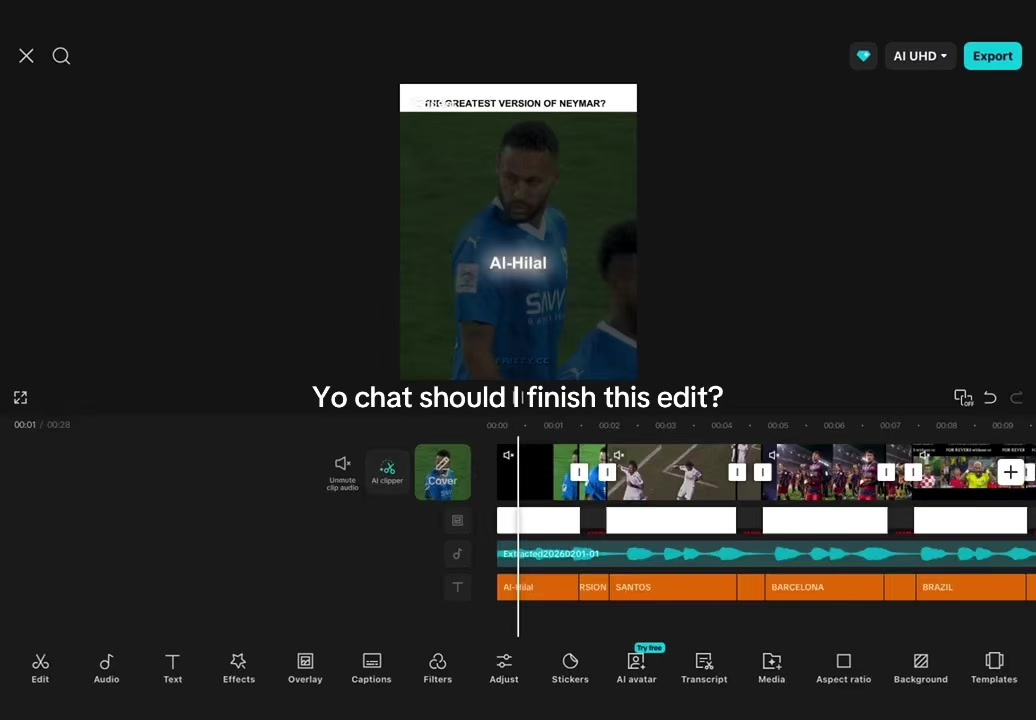Add a new clip with the plus button

pos(1010,472)
